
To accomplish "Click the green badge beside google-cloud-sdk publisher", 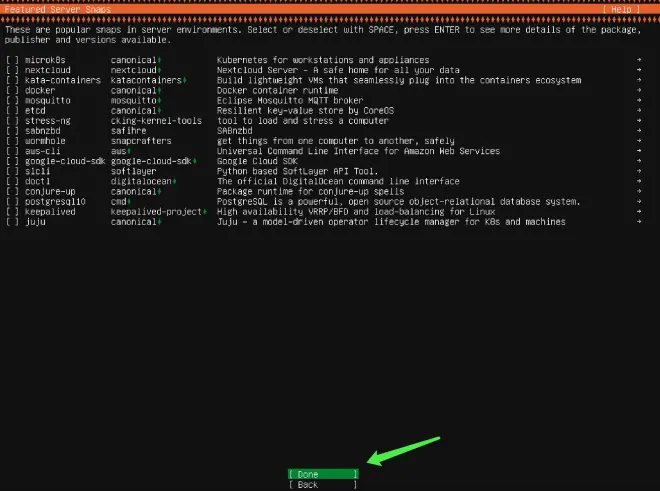I will click(x=194, y=161).
